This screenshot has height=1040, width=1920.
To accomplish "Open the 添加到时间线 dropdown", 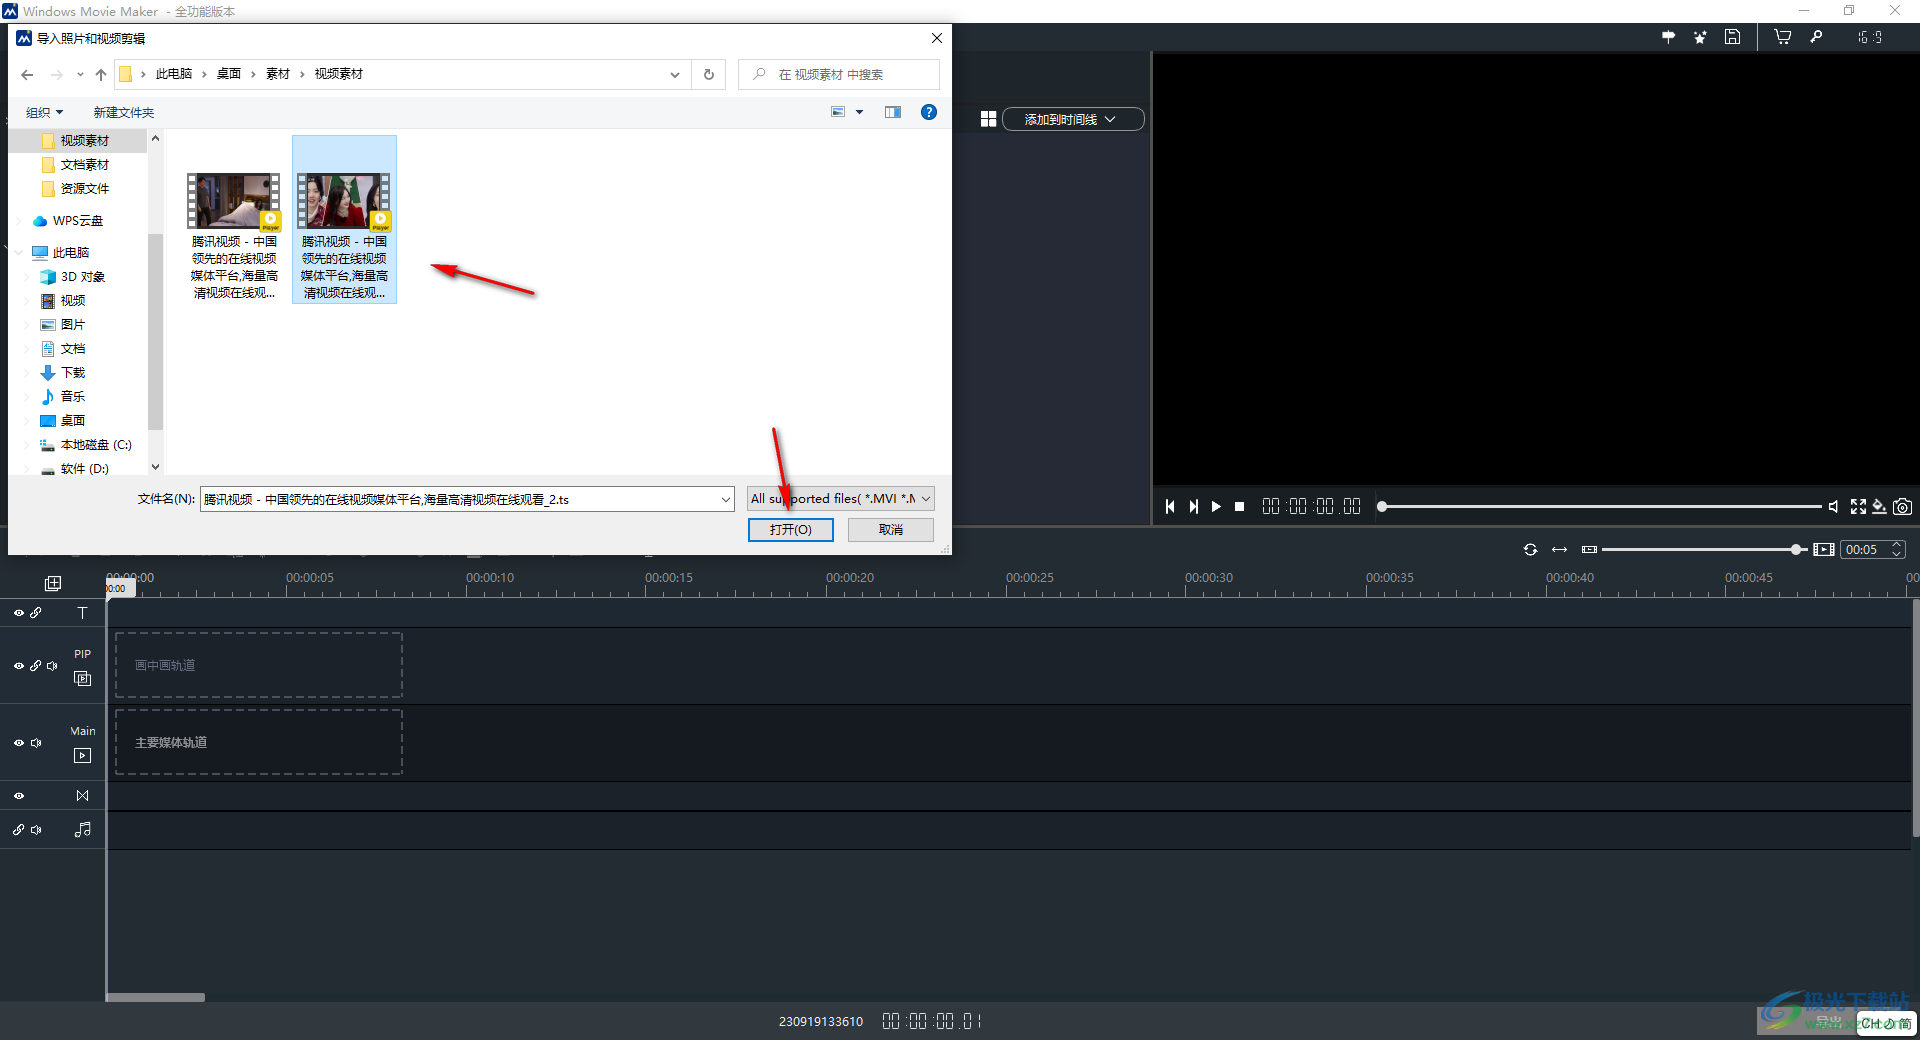I will coord(1073,119).
